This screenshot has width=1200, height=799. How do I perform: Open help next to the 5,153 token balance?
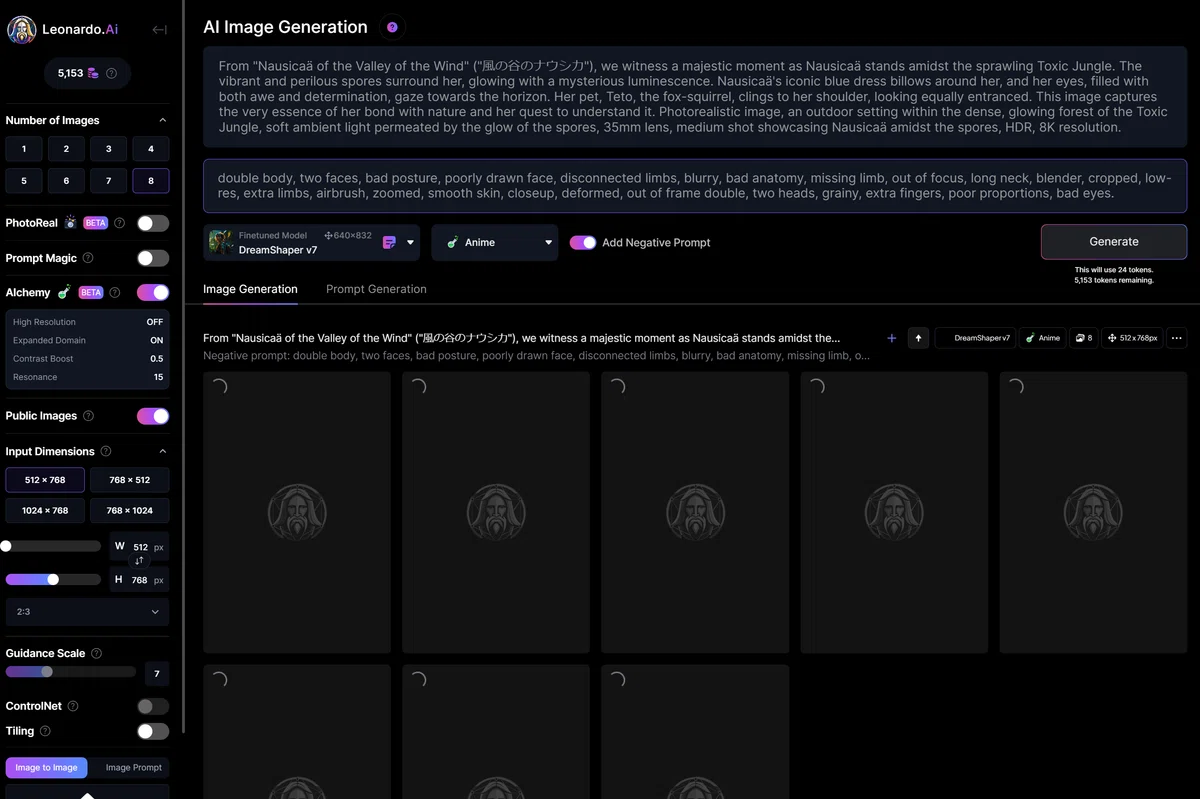click(111, 73)
